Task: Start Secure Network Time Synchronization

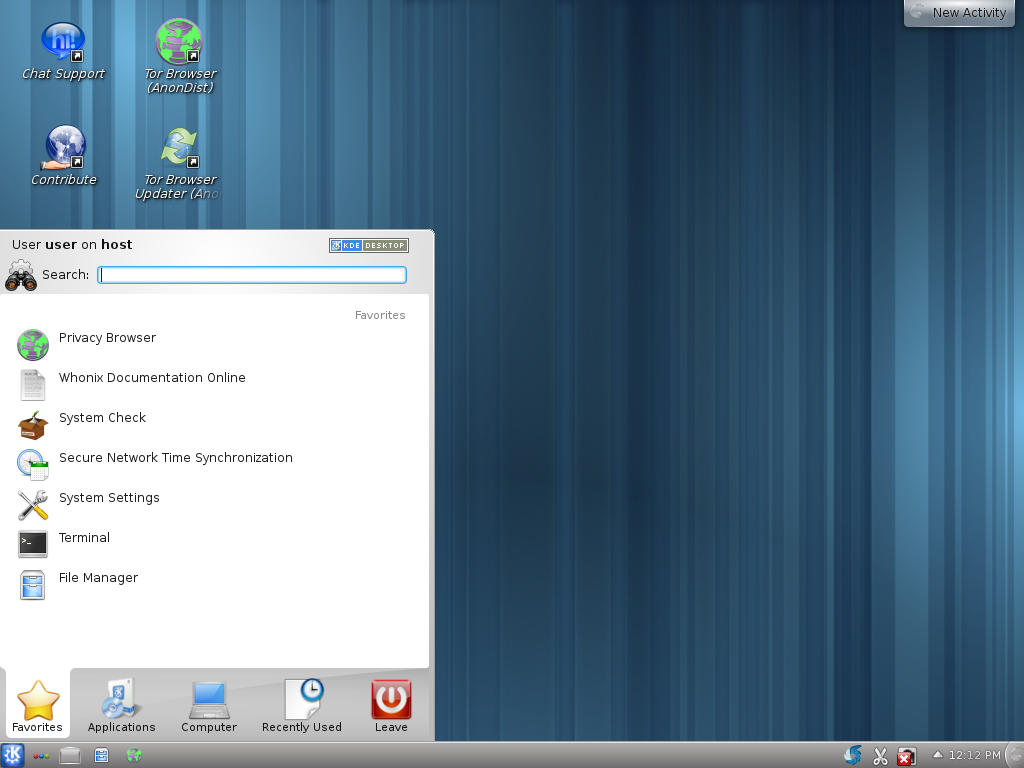Action: pyautogui.click(x=175, y=459)
